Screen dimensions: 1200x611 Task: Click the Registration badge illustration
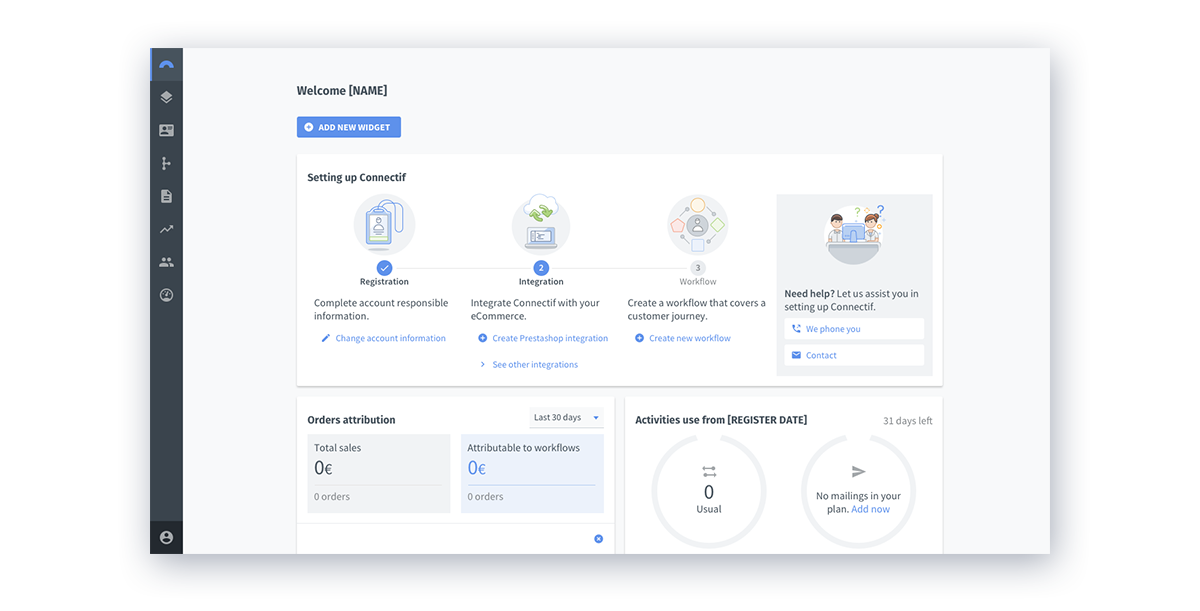pyautogui.click(x=384, y=224)
